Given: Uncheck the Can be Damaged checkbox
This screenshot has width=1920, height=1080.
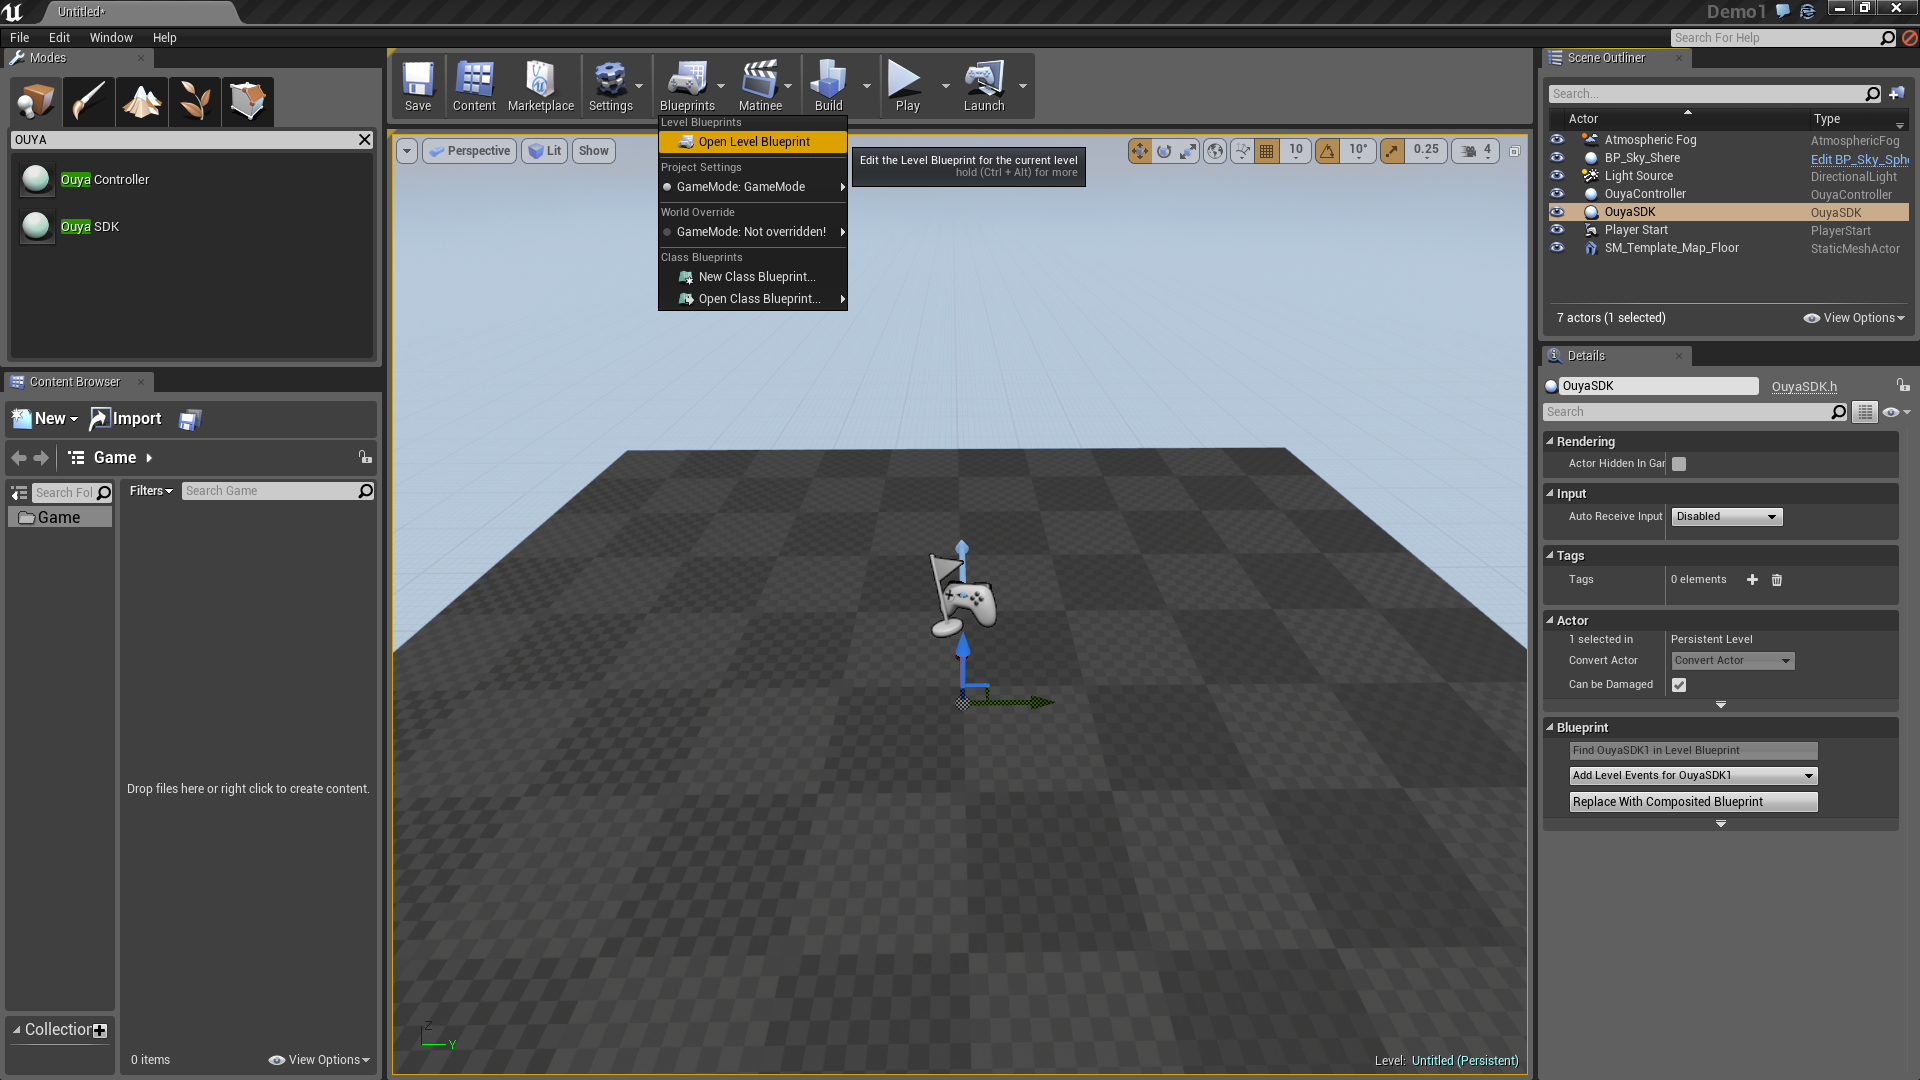Looking at the screenshot, I should point(1679,685).
